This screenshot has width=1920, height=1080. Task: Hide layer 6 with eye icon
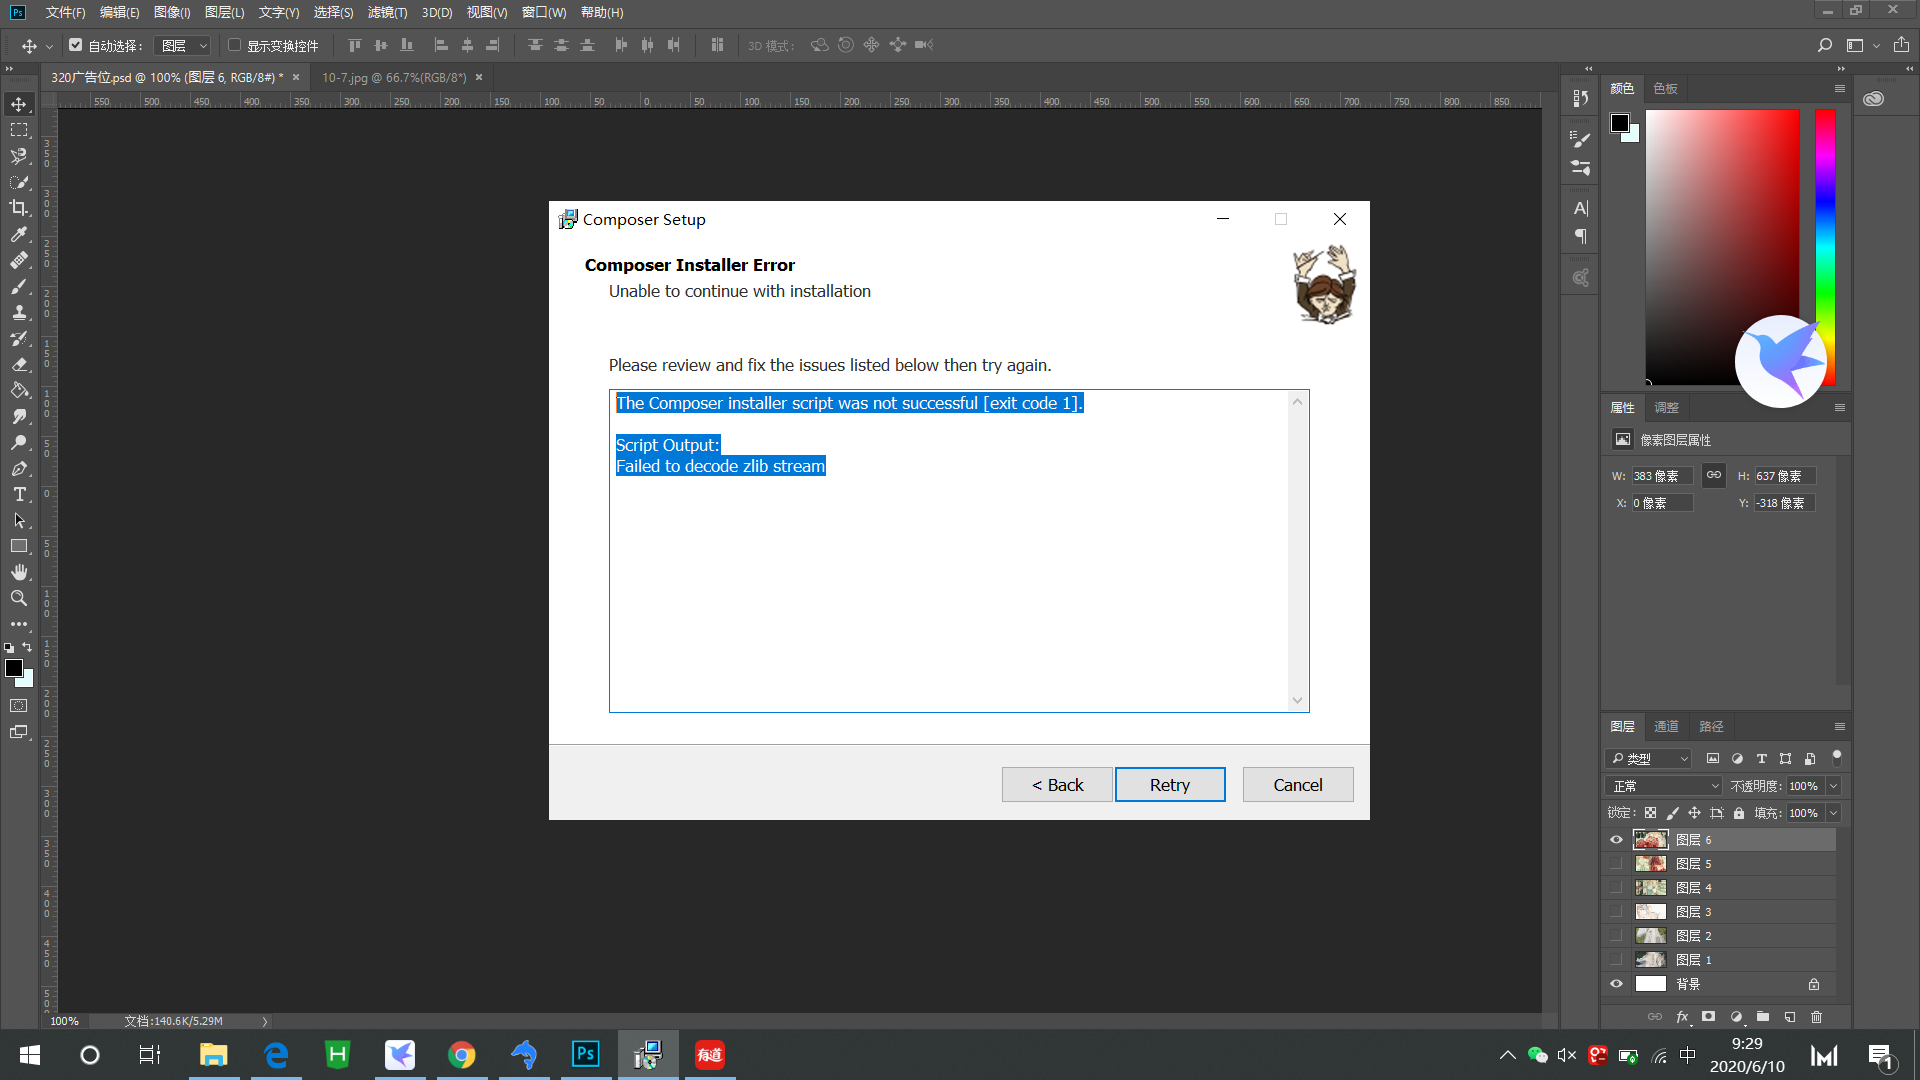point(1616,840)
